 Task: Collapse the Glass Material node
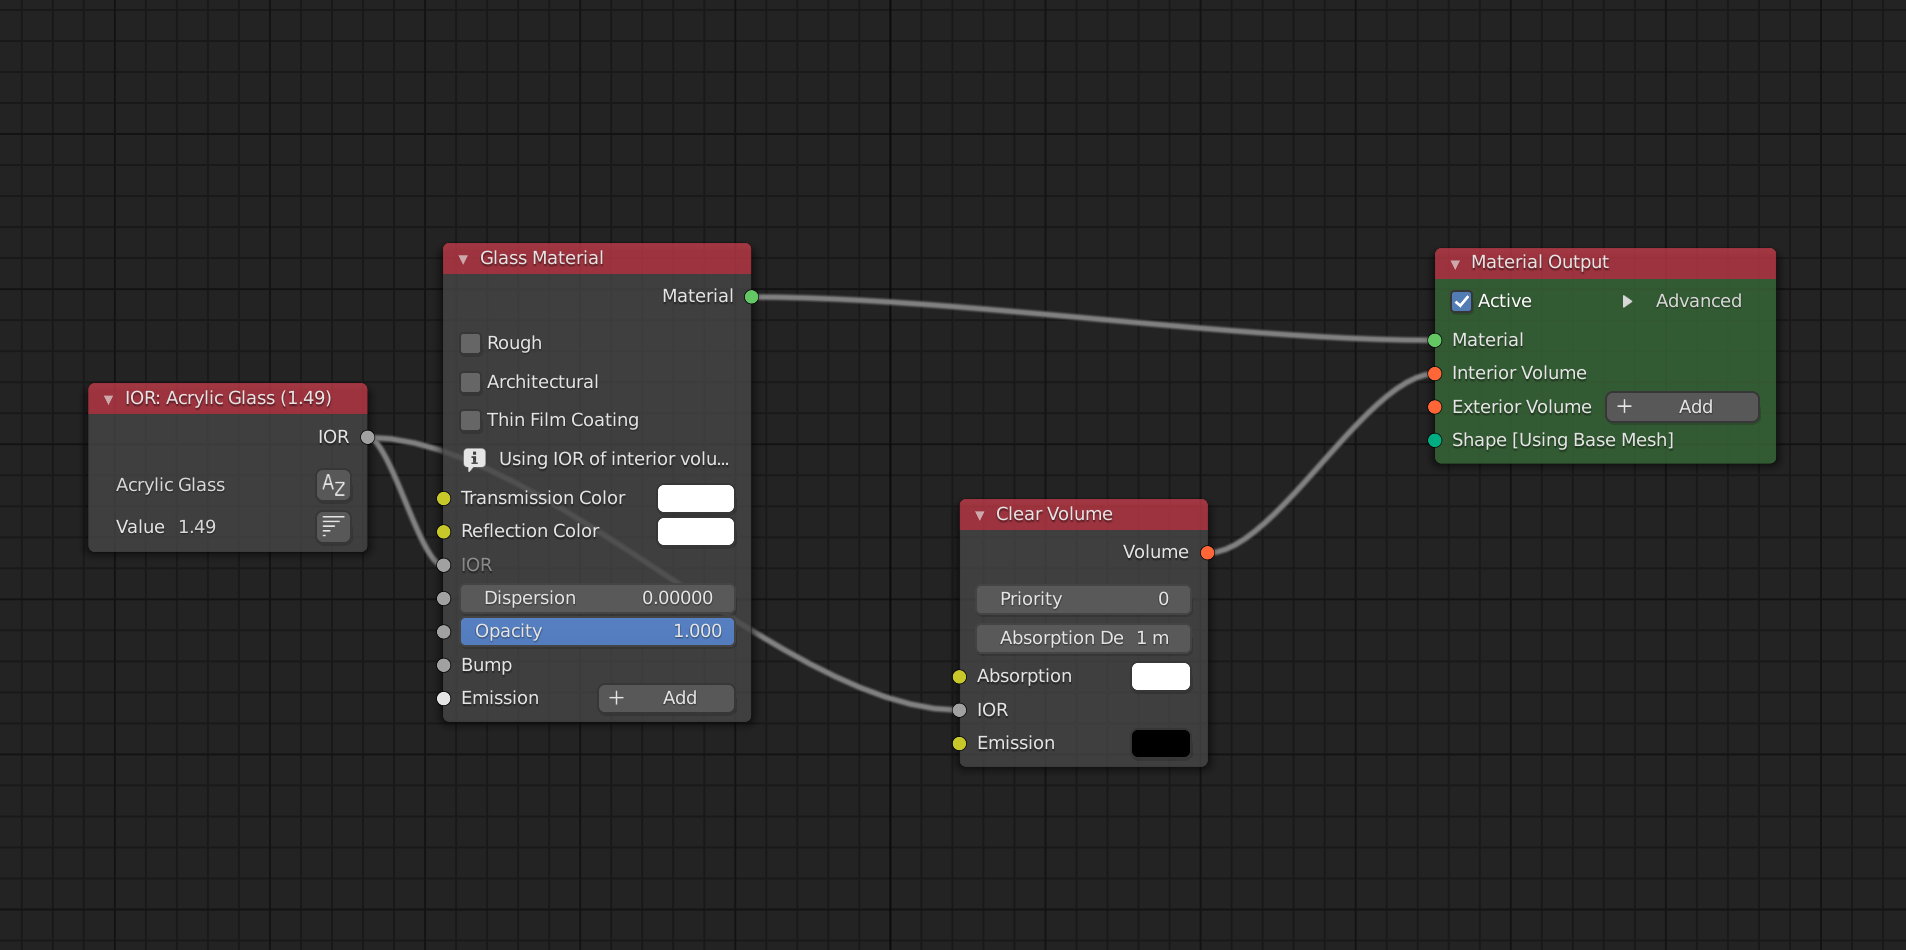coord(463,259)
